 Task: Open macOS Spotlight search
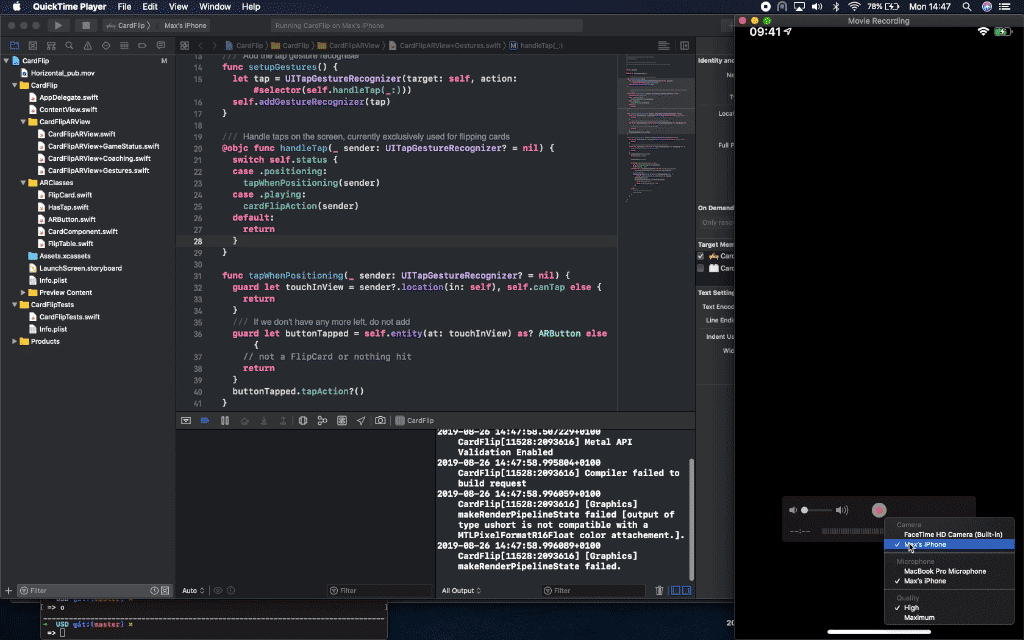coord(967,7)
